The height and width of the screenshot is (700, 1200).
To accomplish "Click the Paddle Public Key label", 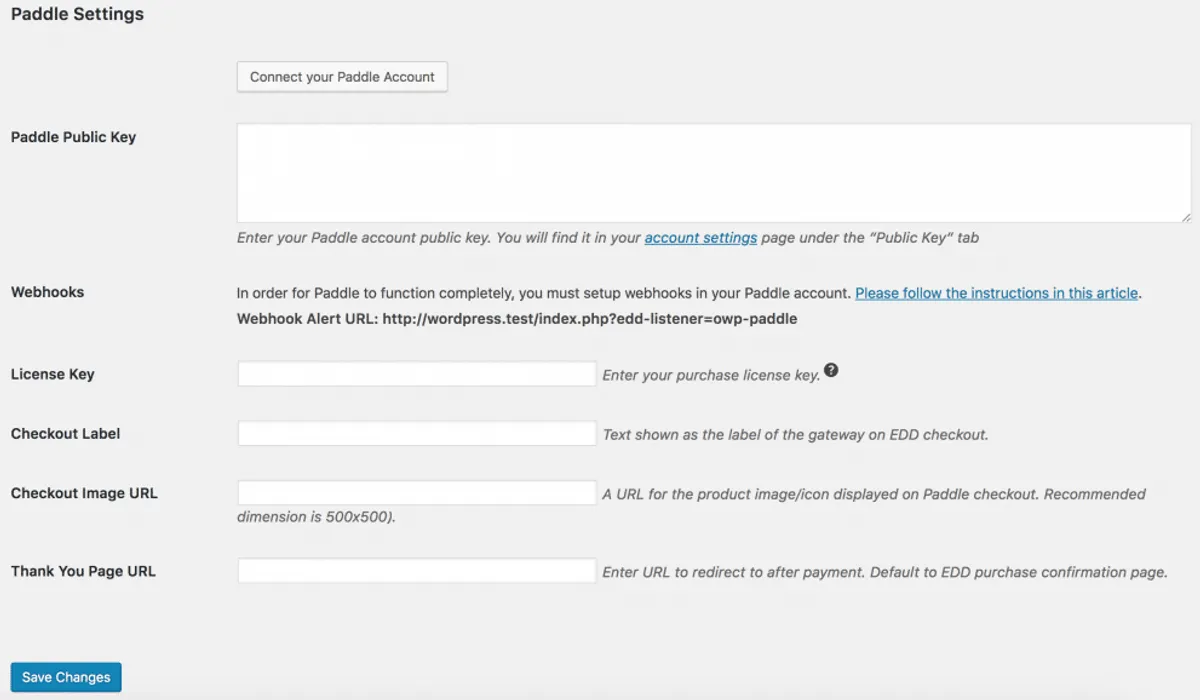I will tap(73, 137).
